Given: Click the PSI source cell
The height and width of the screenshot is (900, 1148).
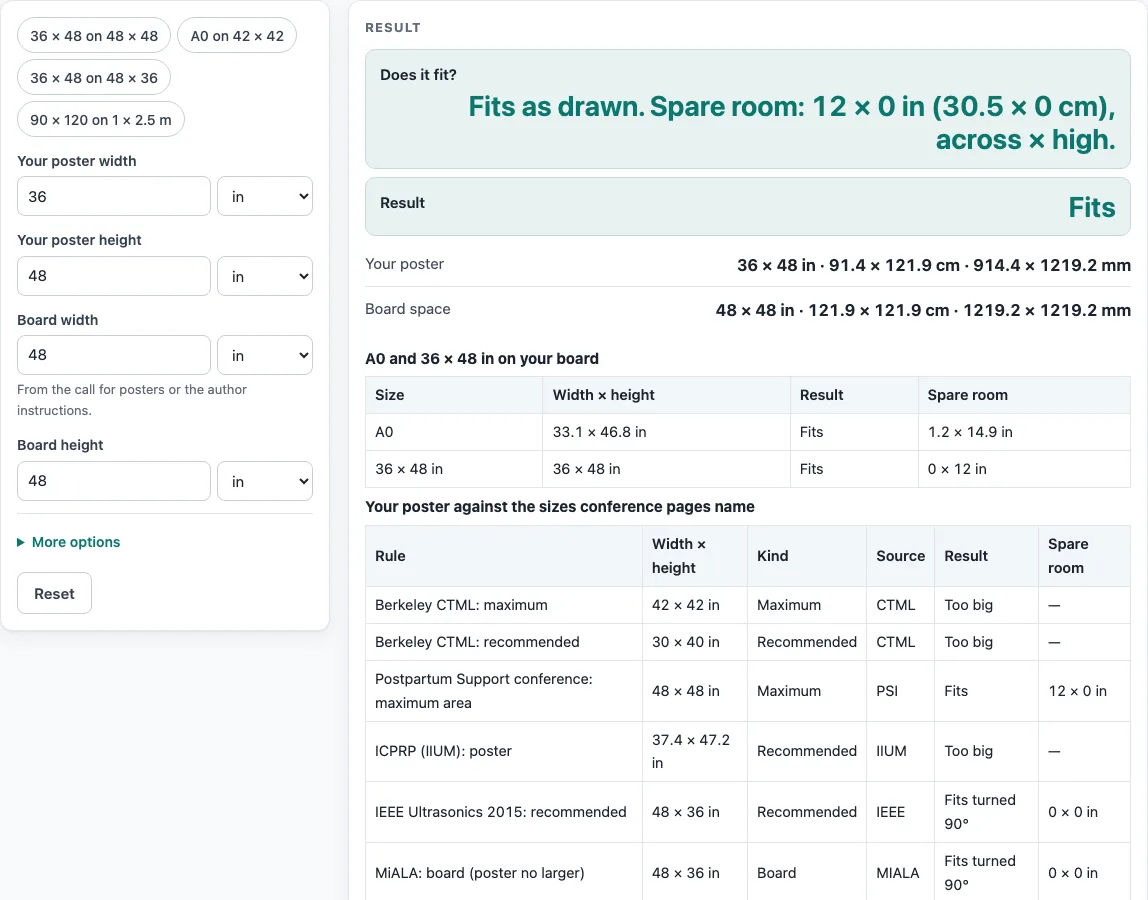Looking at the screenshot, I should tap(901, 691).
